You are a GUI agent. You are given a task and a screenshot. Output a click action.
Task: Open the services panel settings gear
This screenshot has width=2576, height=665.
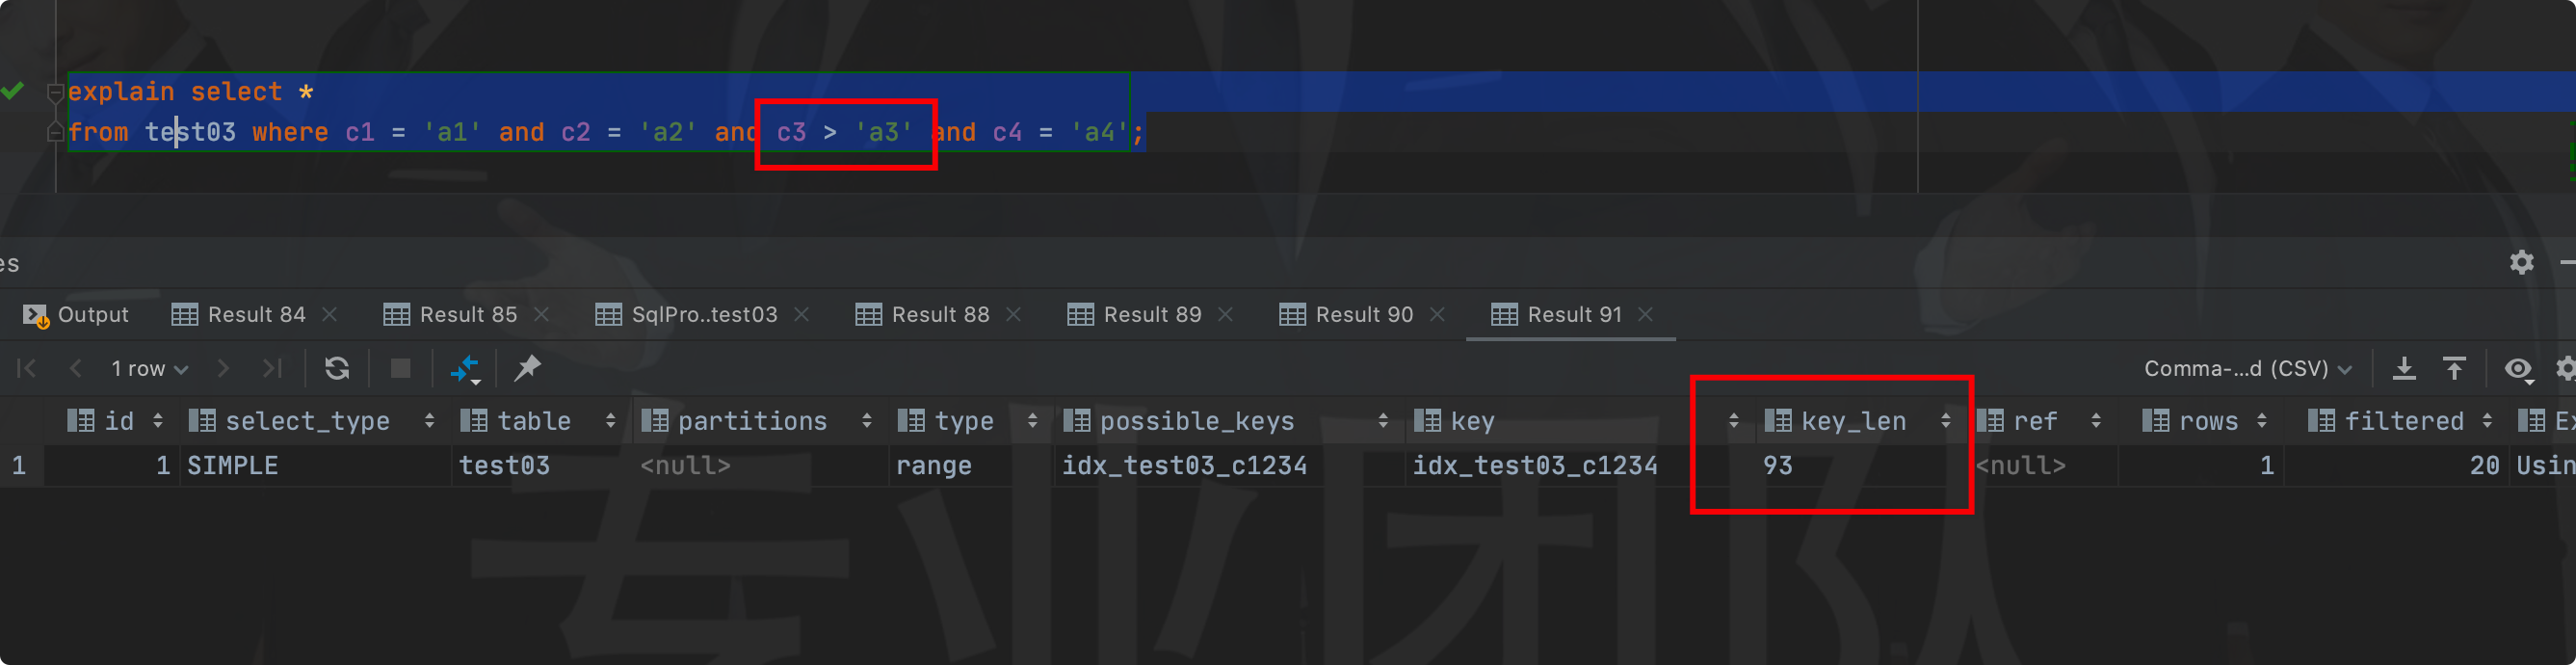pos(2522,262)
